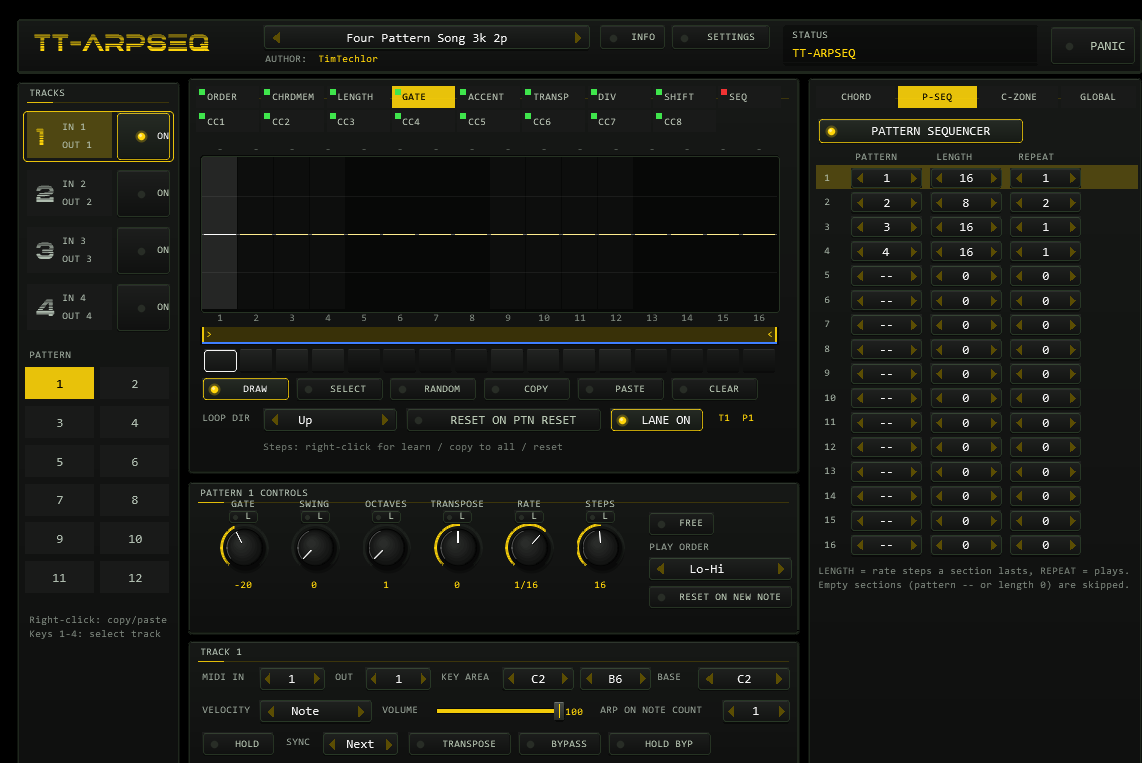
Task: Switch to the C-Zone tab
Action: point(1018,97)
